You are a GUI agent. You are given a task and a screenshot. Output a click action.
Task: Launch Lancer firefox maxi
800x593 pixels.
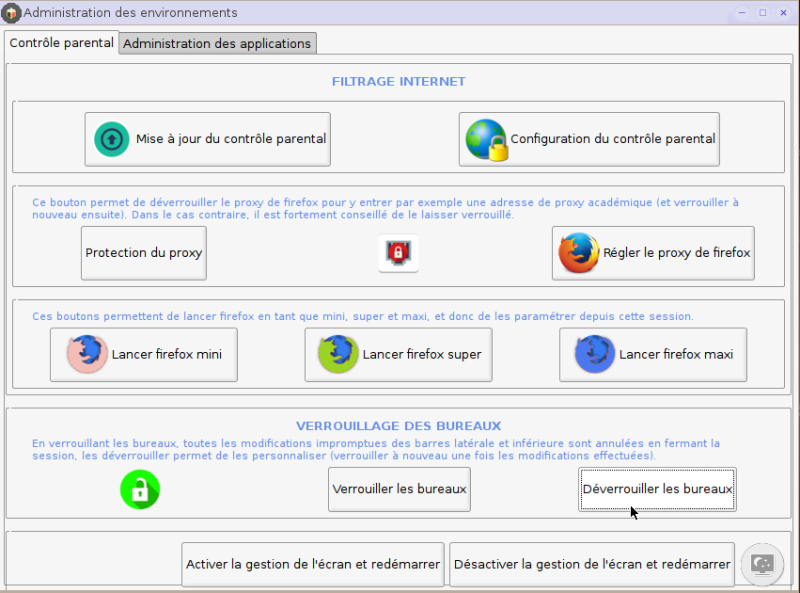pos(653,354)
